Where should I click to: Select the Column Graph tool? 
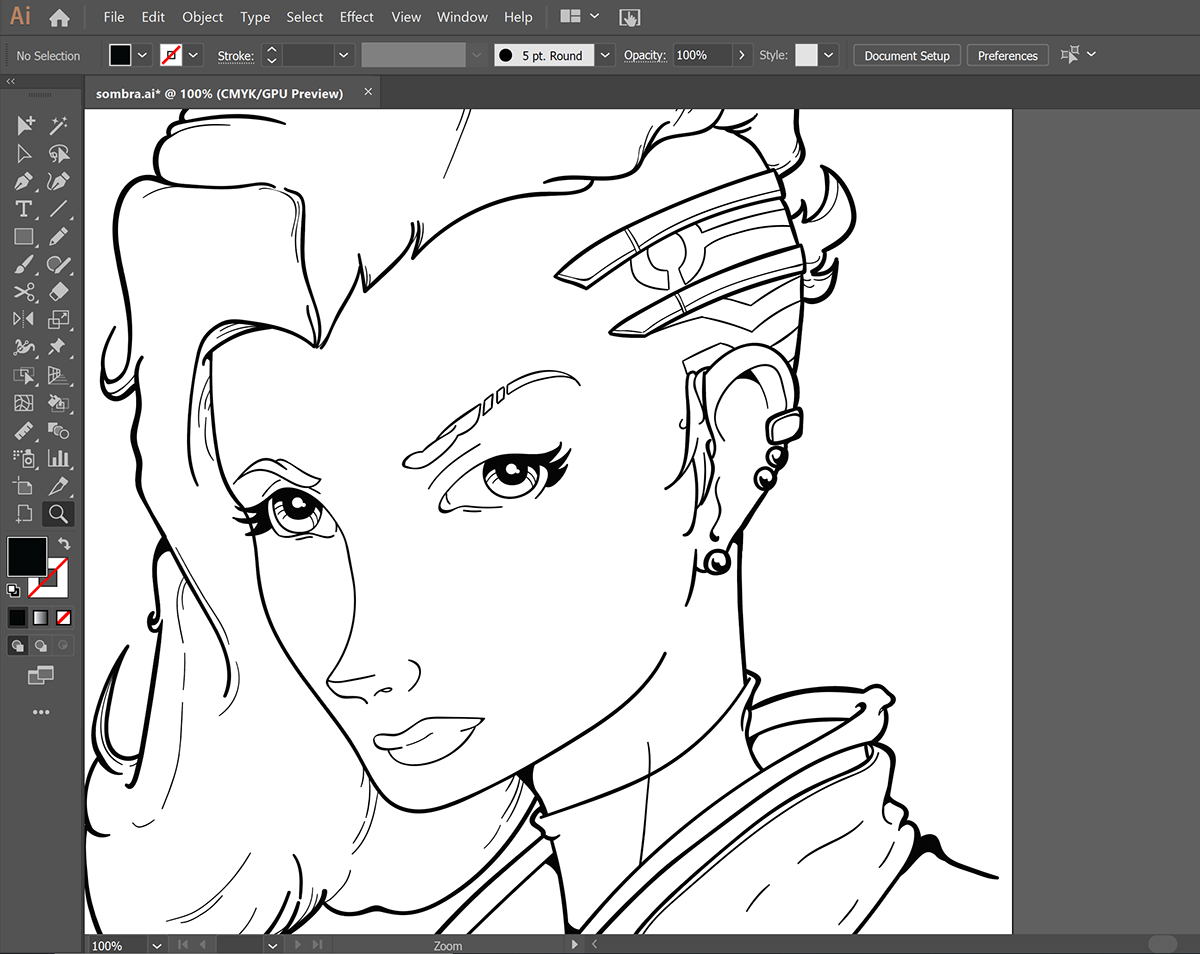click(59, 458)
